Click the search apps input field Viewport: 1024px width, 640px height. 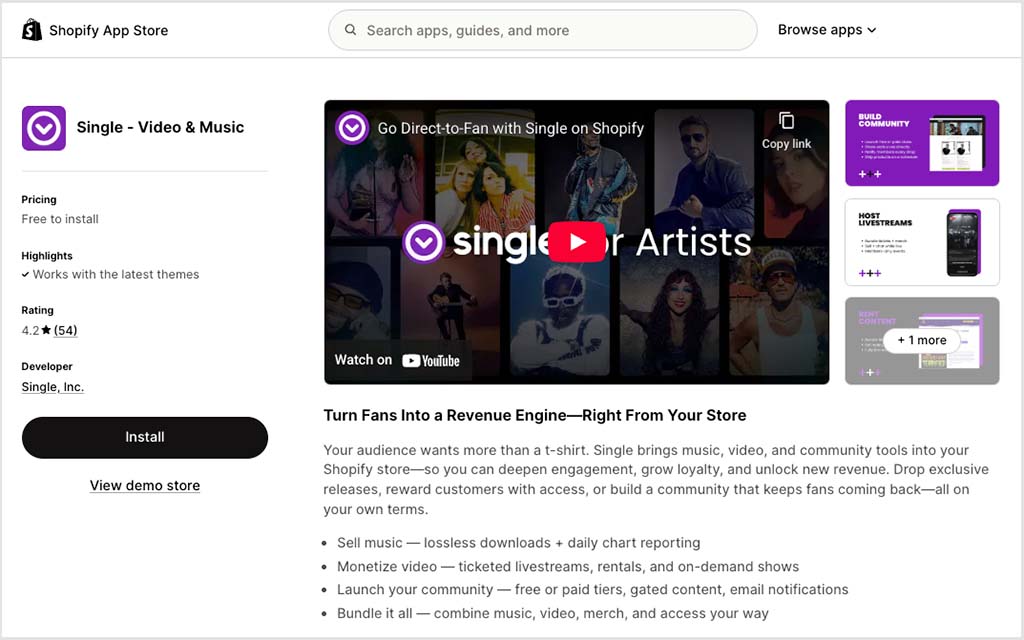(543, 30)
